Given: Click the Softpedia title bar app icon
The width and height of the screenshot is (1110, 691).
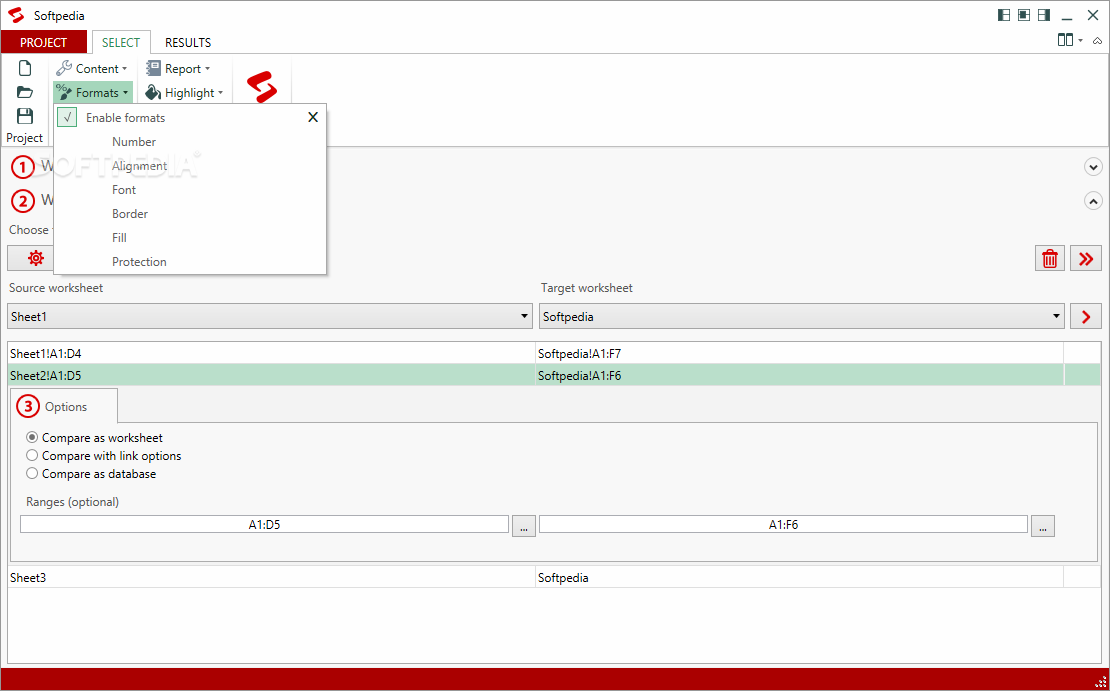Looking at the screenshot, I should (x=16, y=15).
